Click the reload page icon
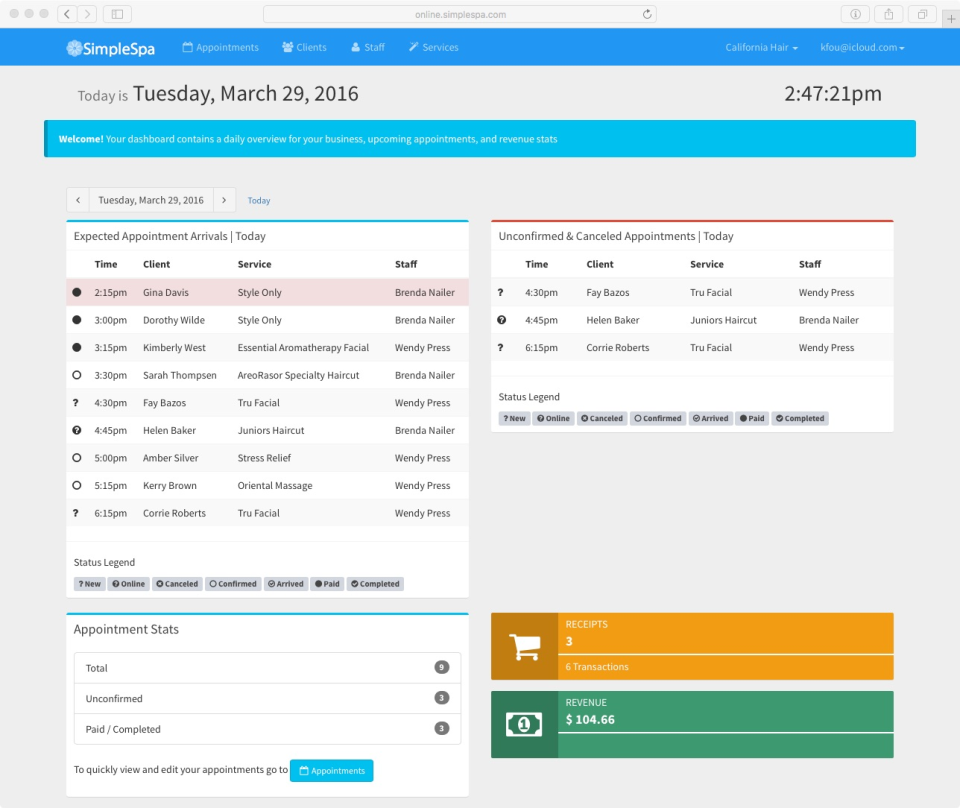Viewport: 960px width, 808px height. [x=647, y=14]
